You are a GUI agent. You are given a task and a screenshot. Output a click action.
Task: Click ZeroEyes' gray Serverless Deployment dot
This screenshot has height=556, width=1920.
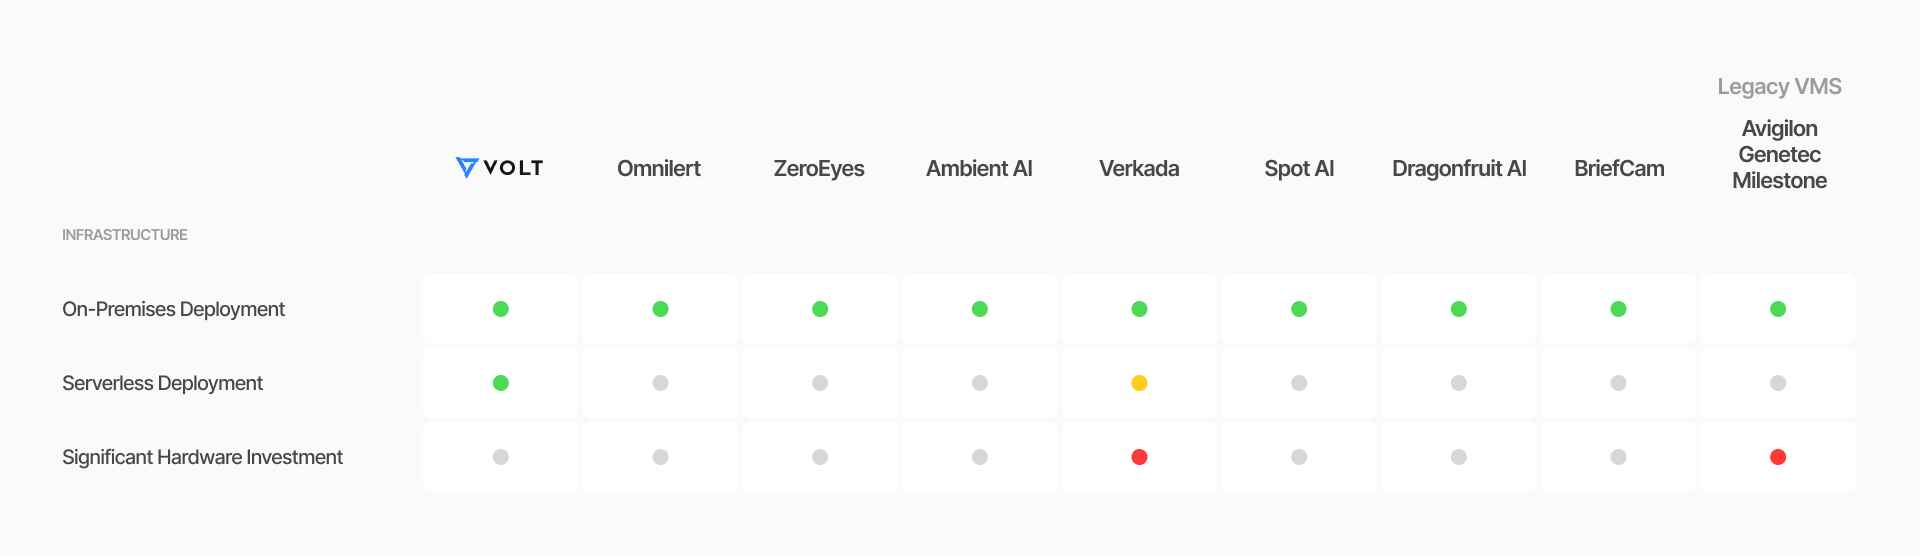(820, 383)
